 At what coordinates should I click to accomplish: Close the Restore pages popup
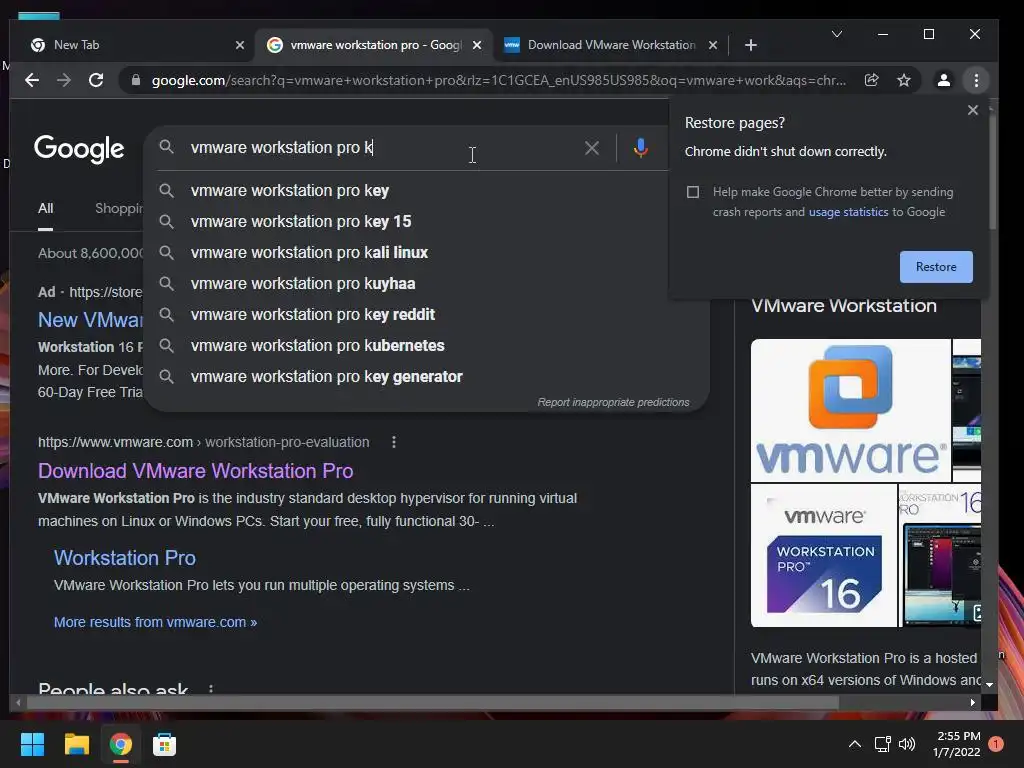(x=972, y=110)
